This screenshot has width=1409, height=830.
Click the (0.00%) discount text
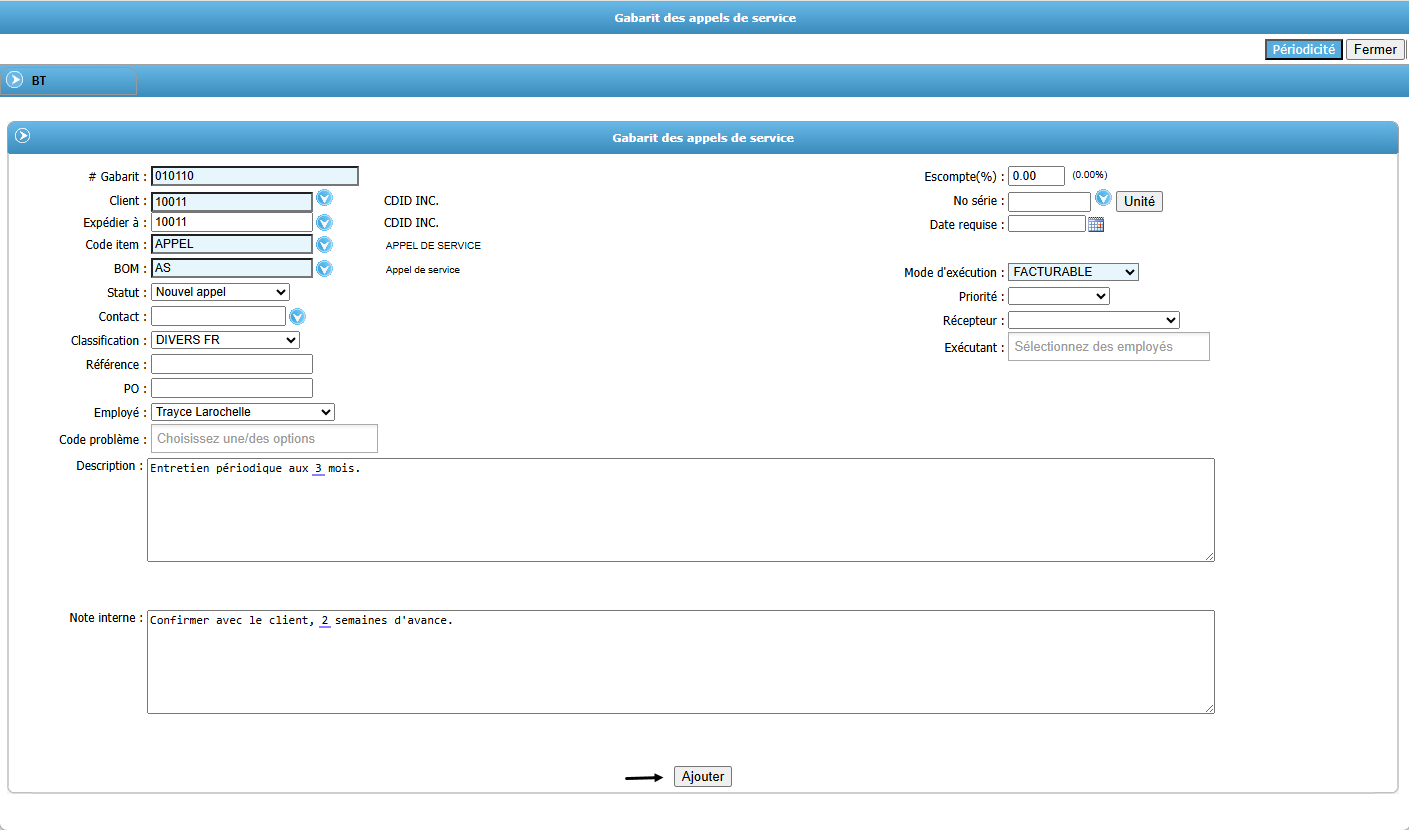(1090, 175)
